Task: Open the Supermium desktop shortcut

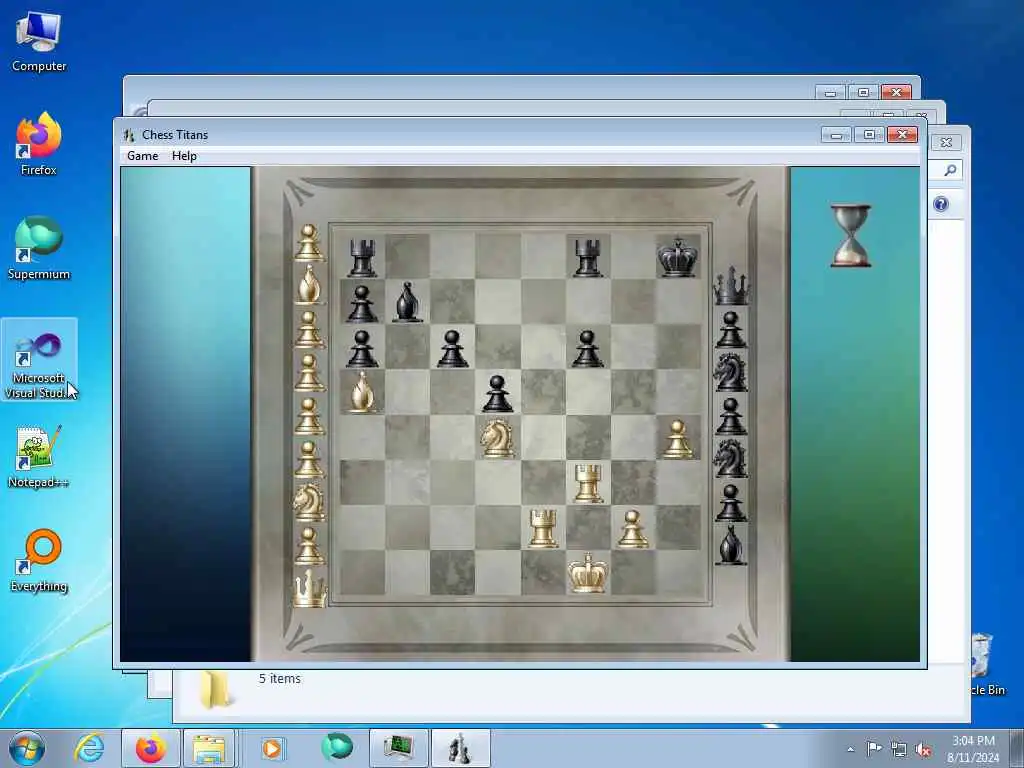Action: (x=39, y=248)
